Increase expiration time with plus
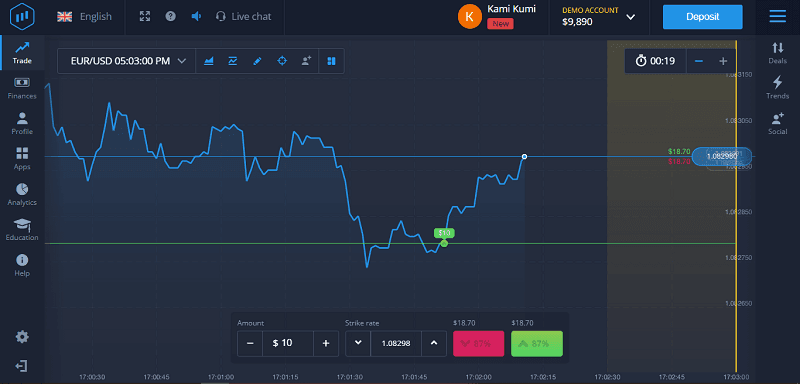 point(723,61)
